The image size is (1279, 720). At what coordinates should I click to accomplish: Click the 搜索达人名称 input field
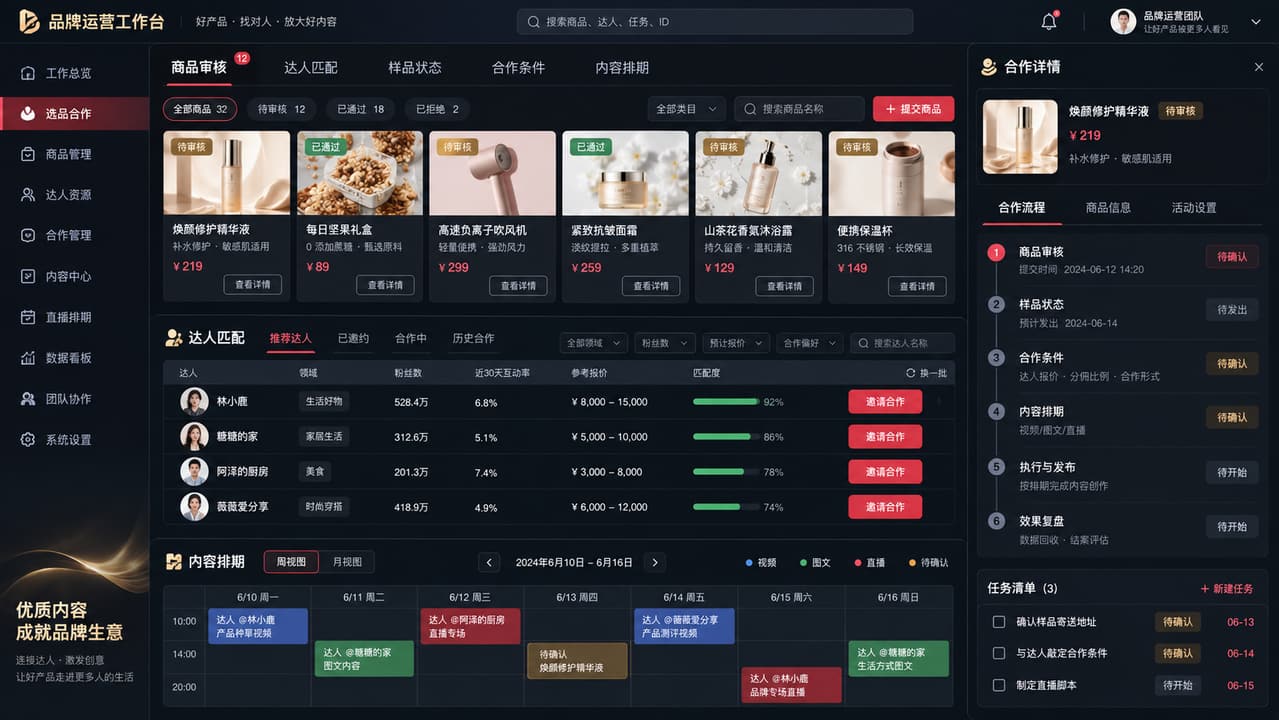902,343
